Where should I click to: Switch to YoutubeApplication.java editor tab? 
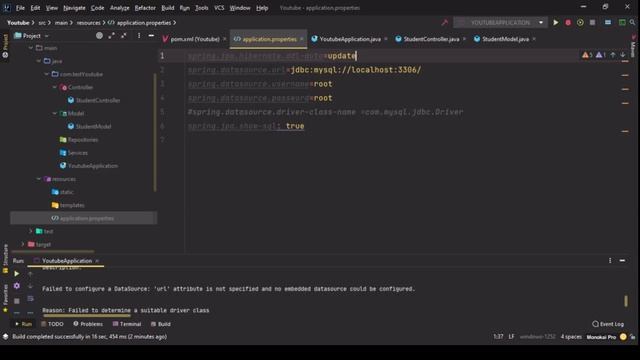350,39
